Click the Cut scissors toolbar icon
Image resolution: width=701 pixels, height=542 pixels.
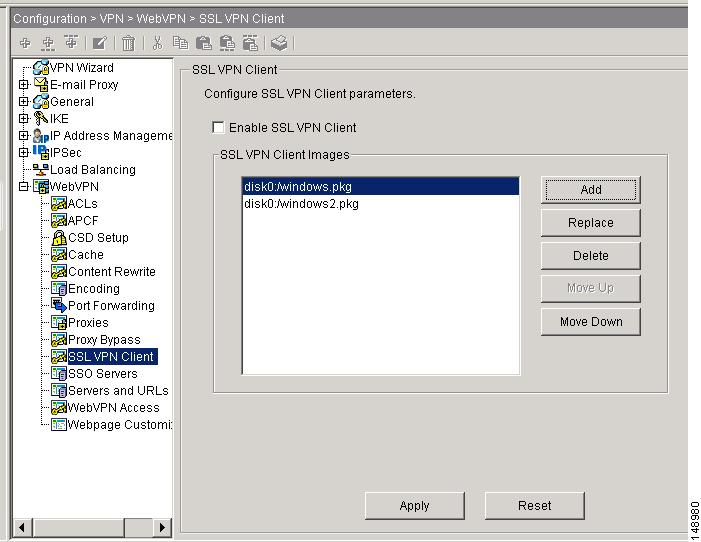[x=157, y=43]
